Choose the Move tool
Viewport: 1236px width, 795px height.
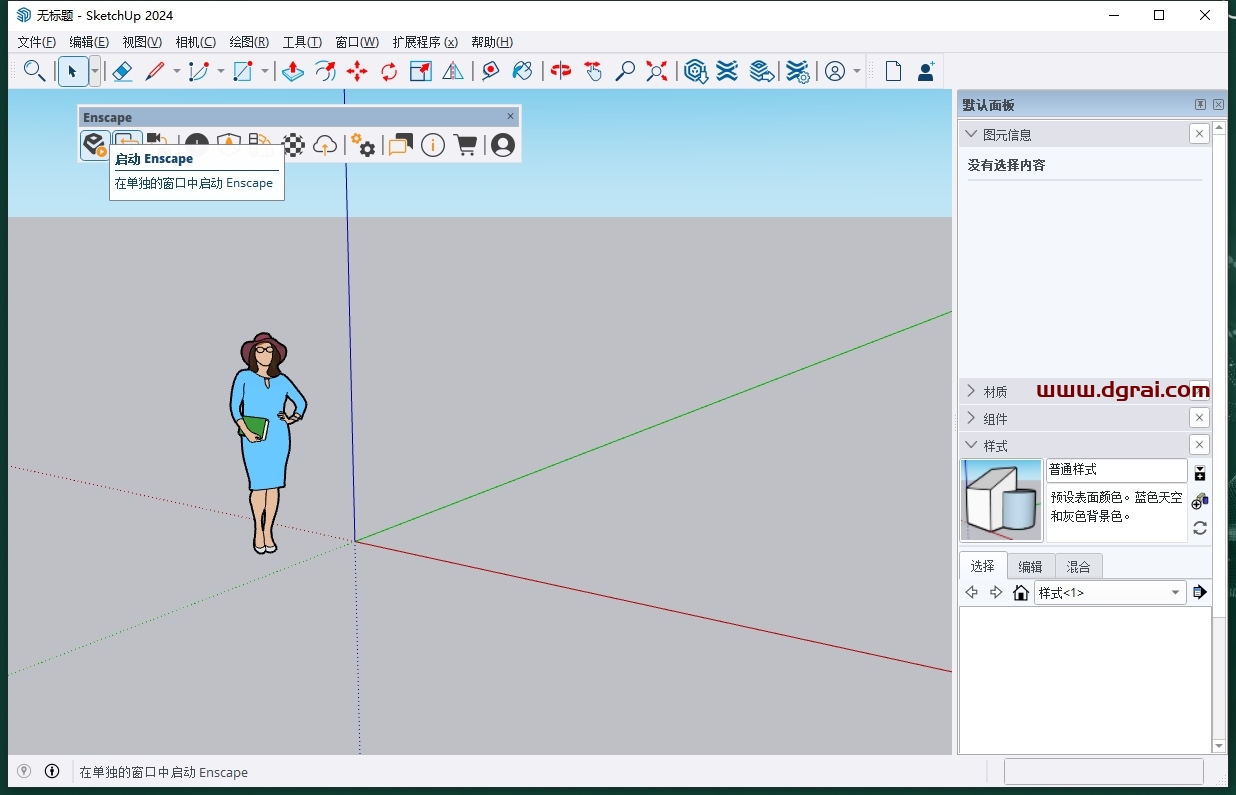[x=357, y=71]
